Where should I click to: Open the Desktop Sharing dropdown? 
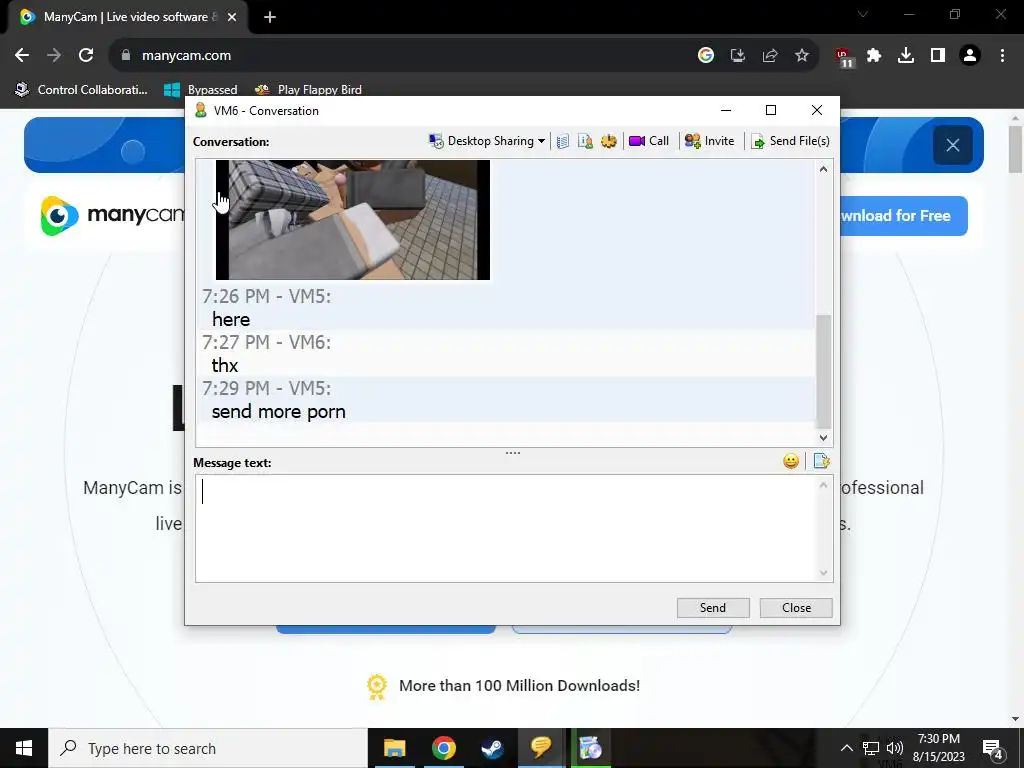tap(487, 141)
